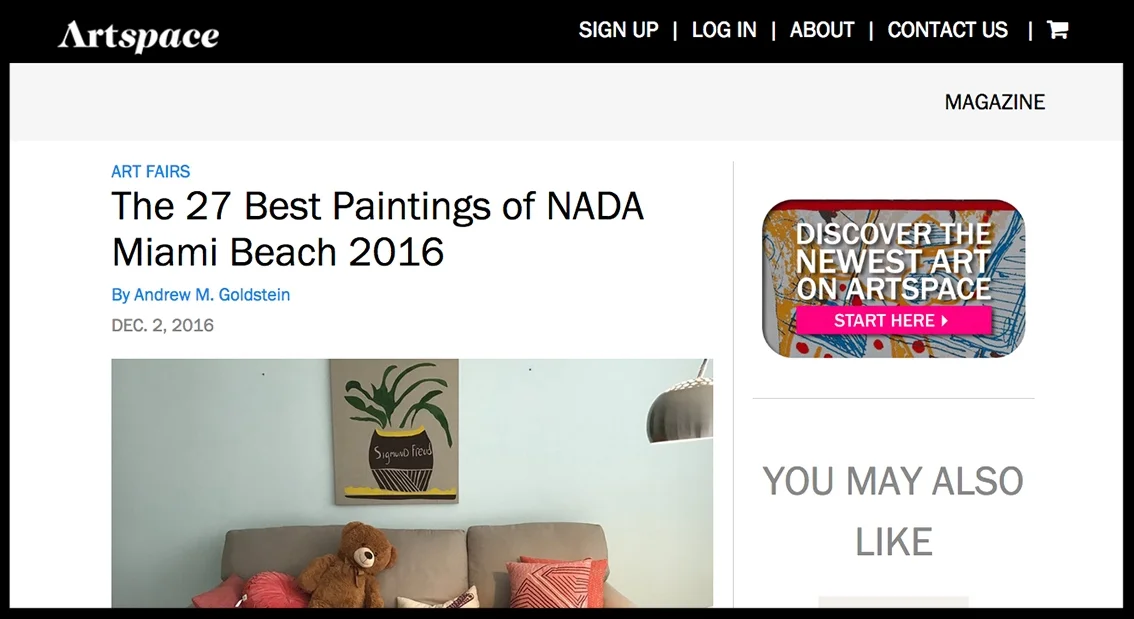Click the YOU MAY ALSO LIKE heading

click(x=893, y=511)
